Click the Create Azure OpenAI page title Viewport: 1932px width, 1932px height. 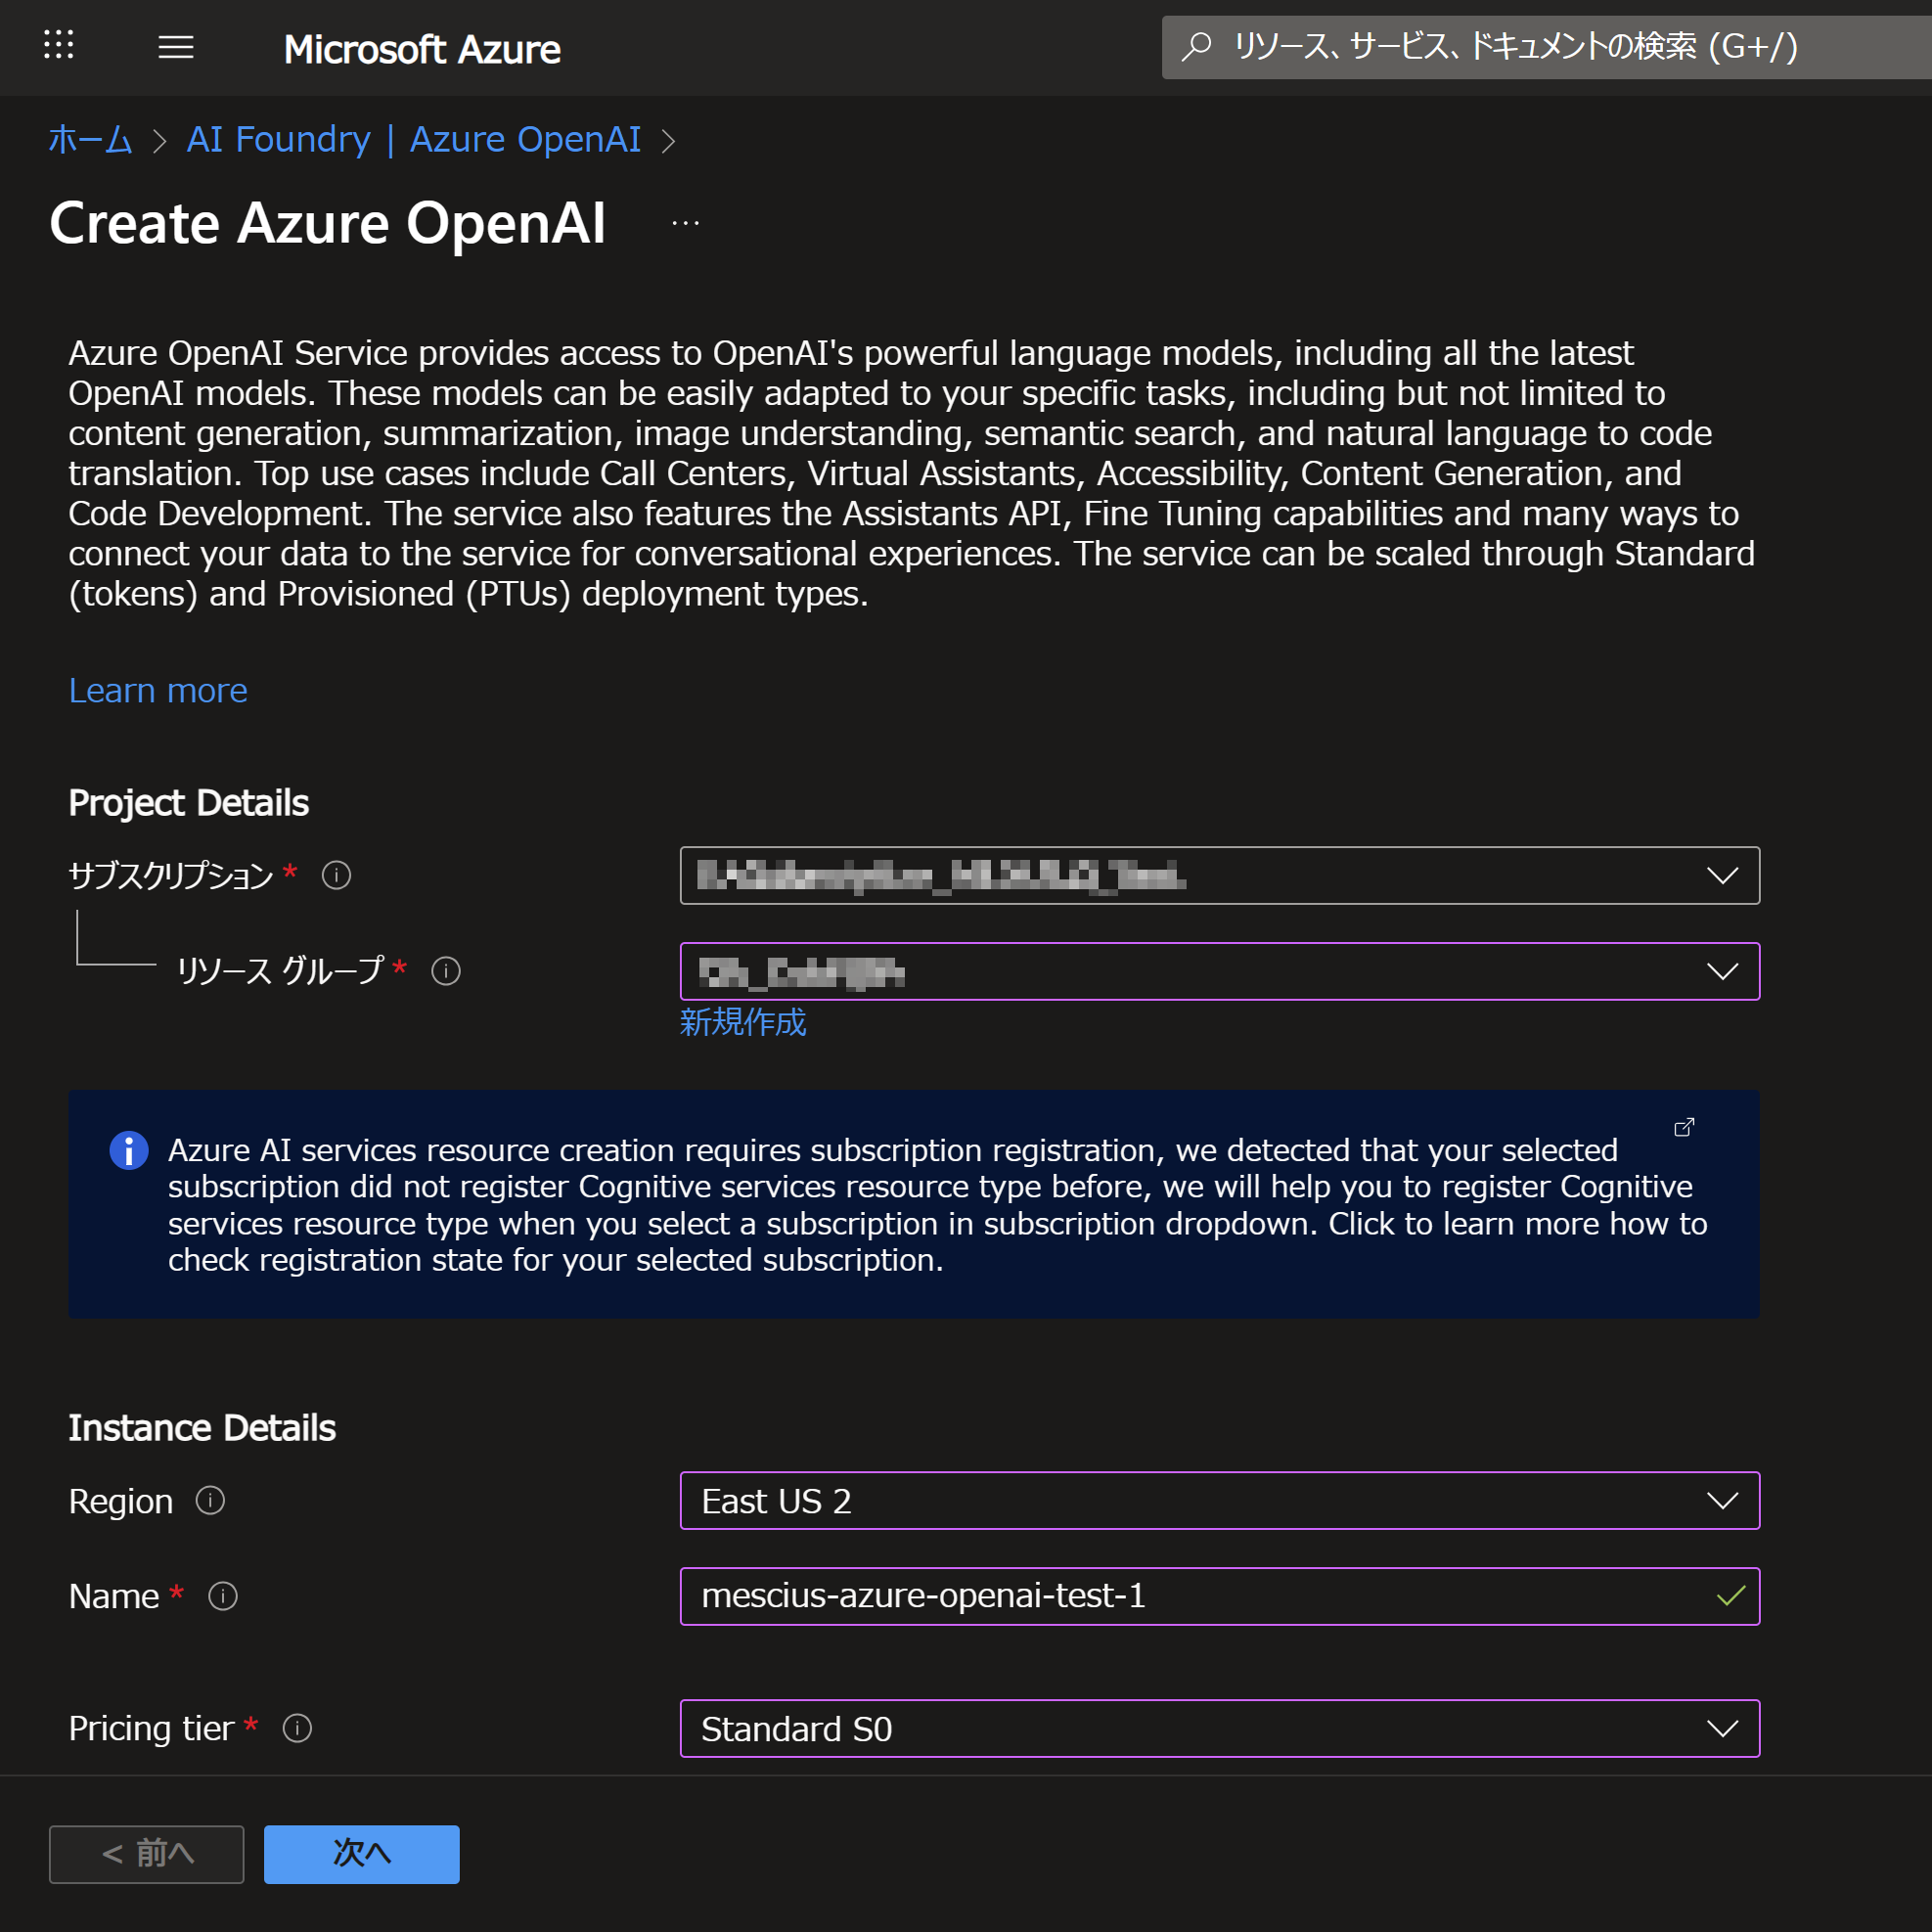tap(328, 223)
